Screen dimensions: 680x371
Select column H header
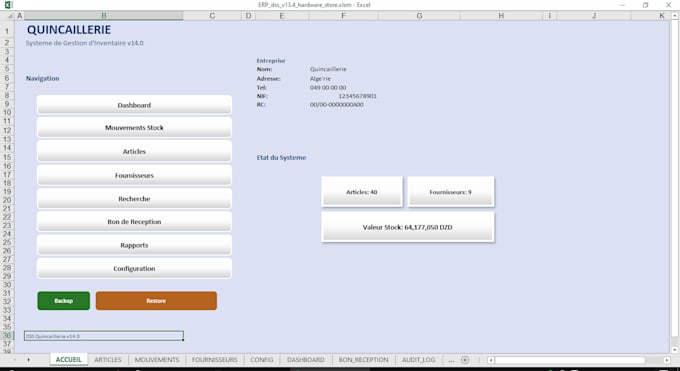click(x=501, y=16)
